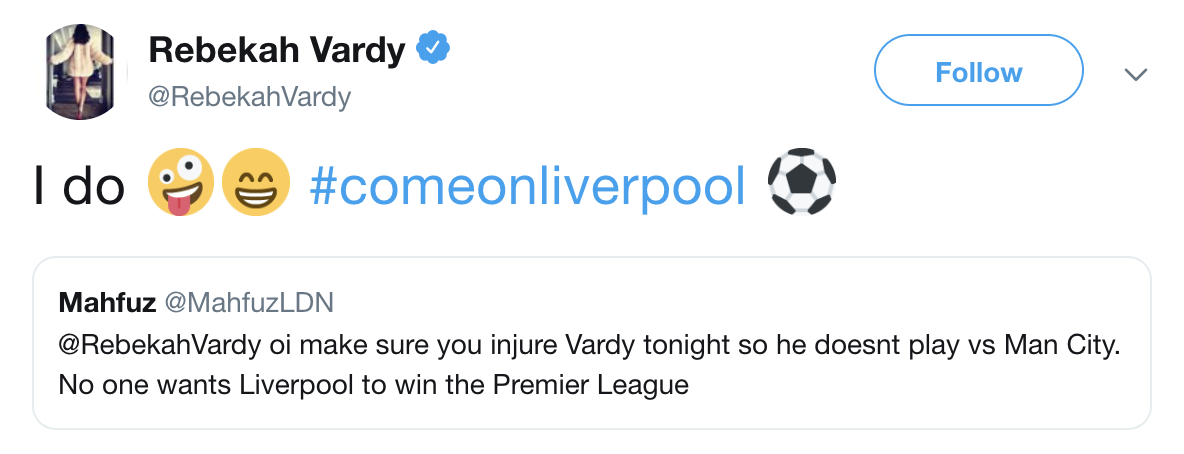Click empty area right of MahfuzLDN handle
Image resolution: width=1184 pixels, height=454 pixels.
pyautogui.click(x=700, y=302)
